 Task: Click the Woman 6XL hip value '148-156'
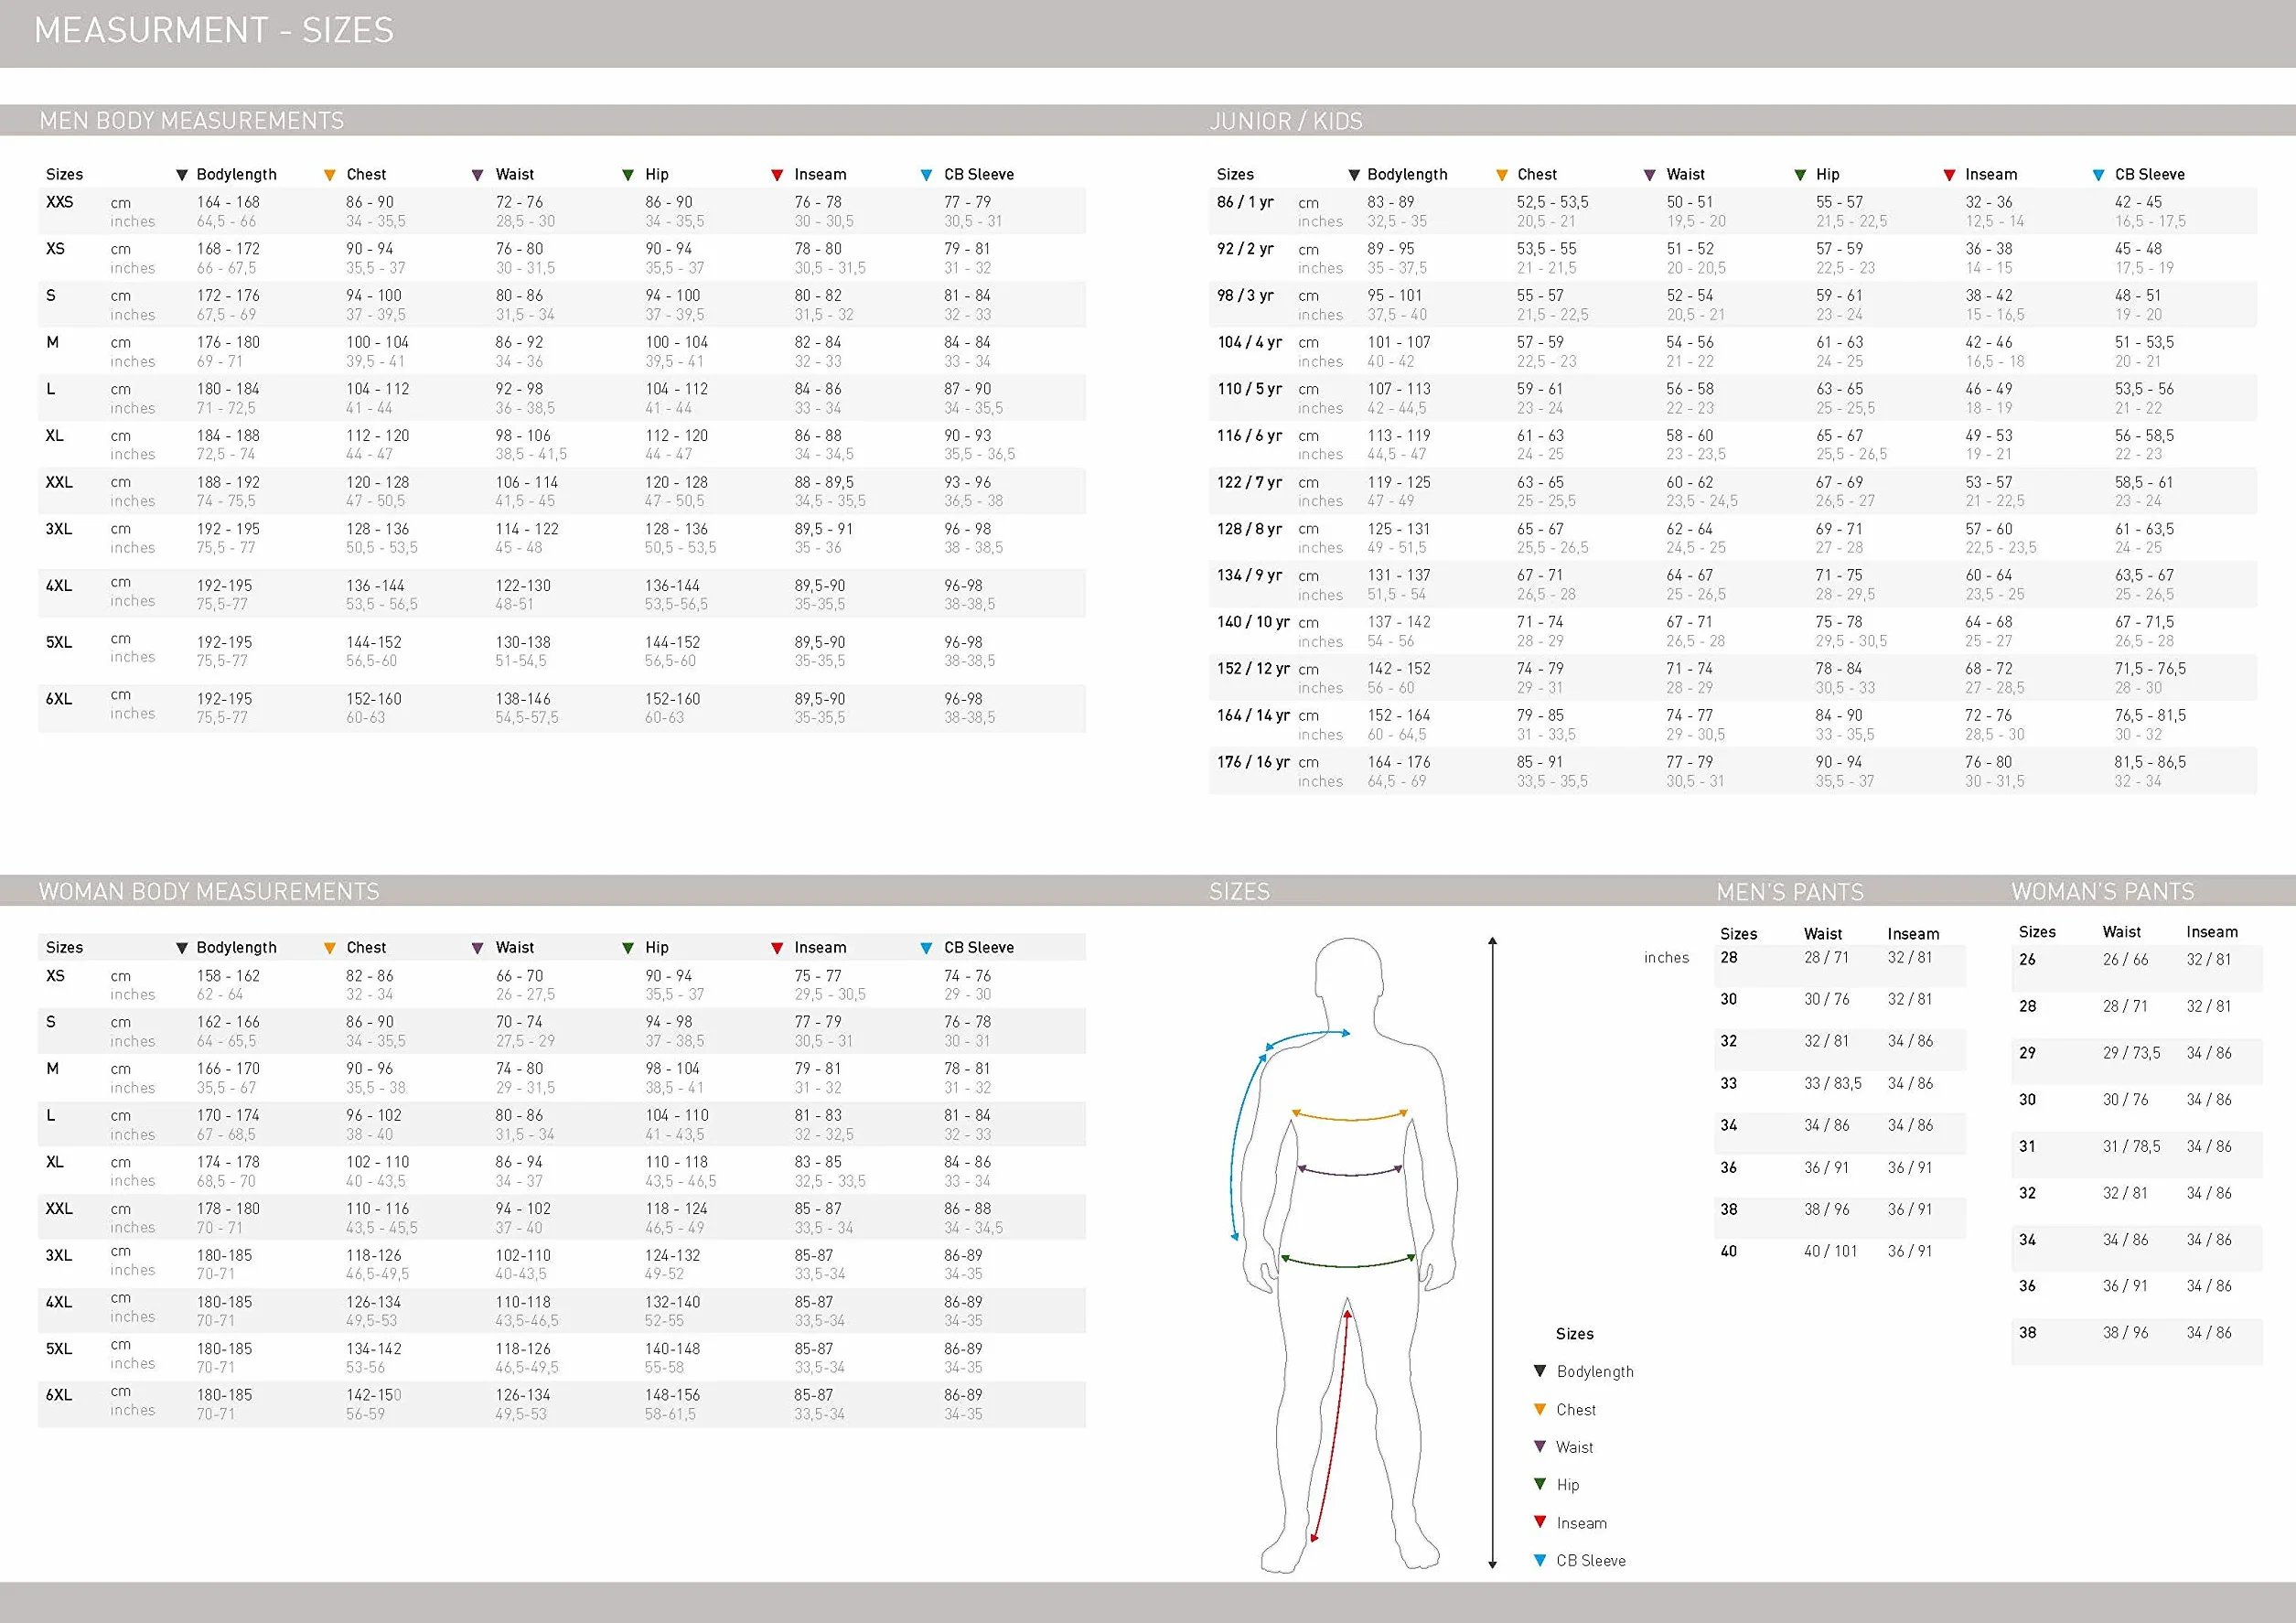(x=672, y=1395)
